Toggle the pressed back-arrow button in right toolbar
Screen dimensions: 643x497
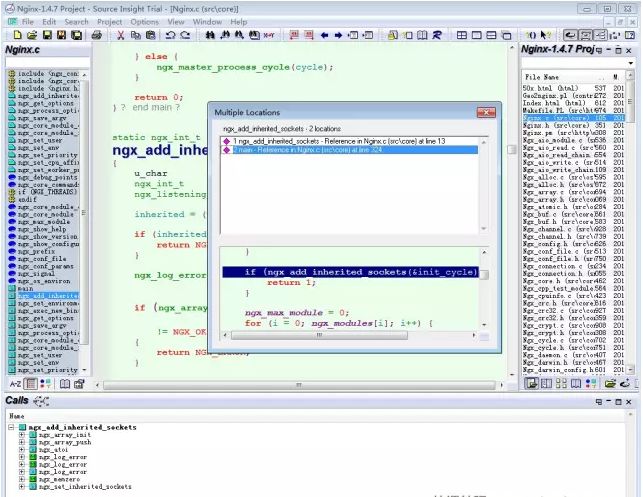tap(570, 35)
